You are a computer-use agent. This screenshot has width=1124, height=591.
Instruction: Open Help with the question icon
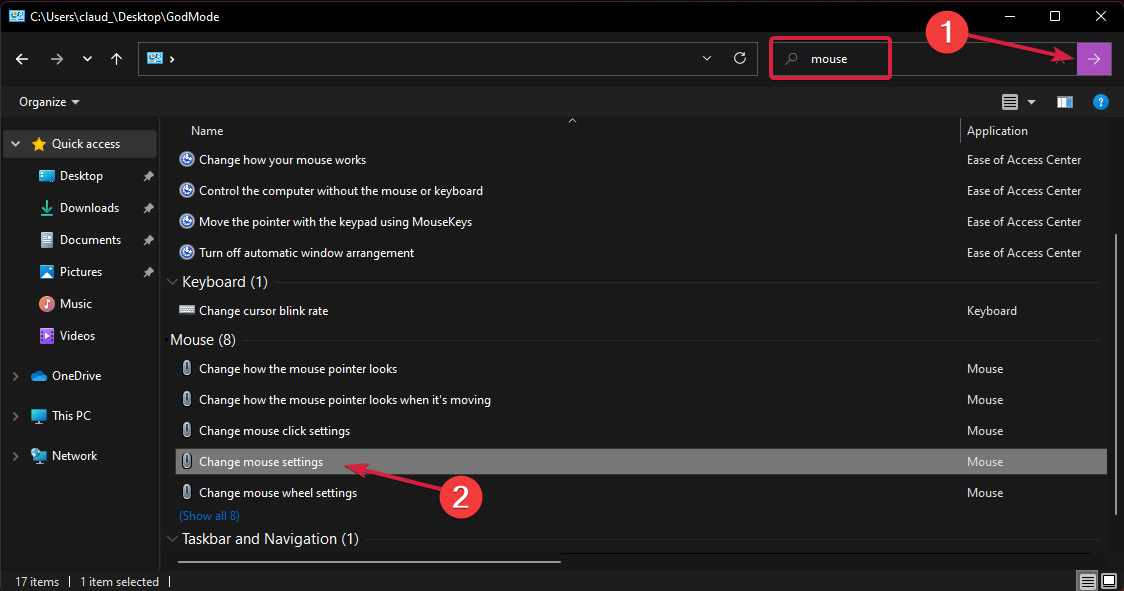click(x=1100, y=102)
